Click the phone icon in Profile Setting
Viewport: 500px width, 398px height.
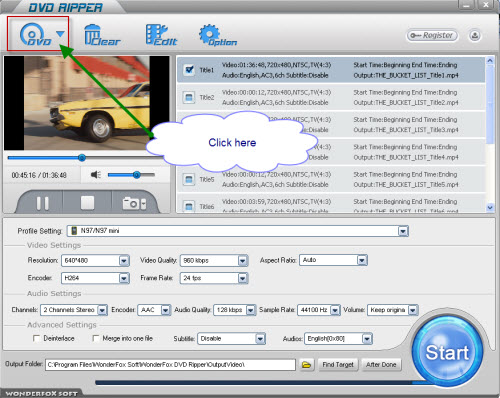tap(74, 231)
